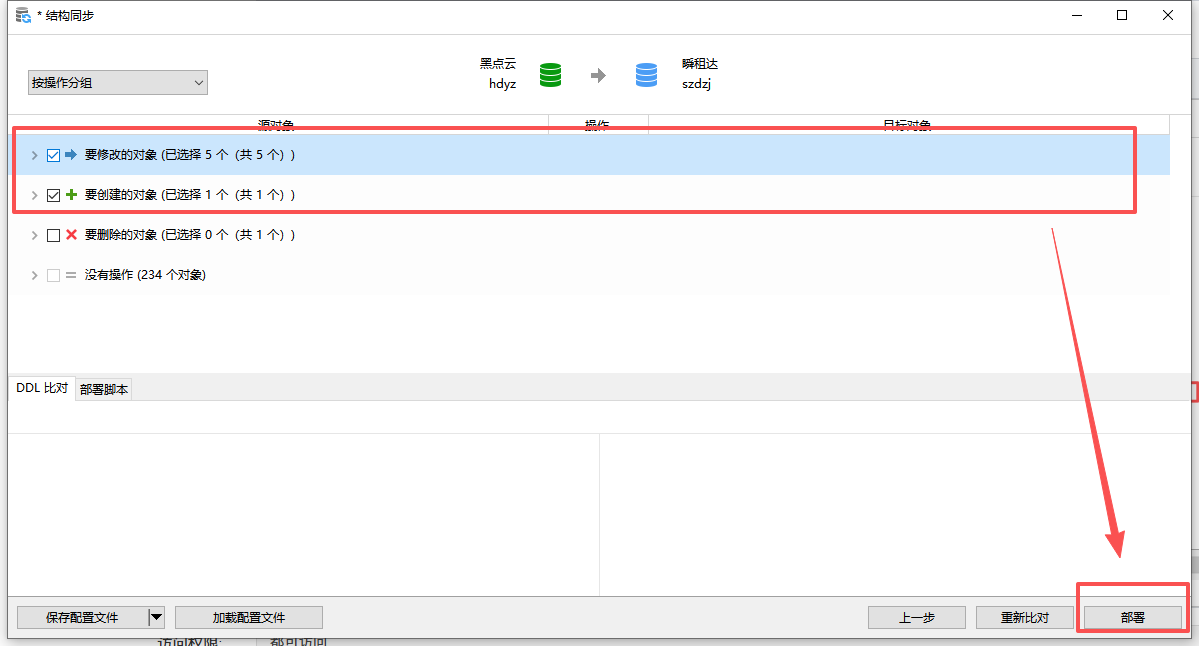Uncheck the 要创建的对象 checkbox

click(54, 195)
